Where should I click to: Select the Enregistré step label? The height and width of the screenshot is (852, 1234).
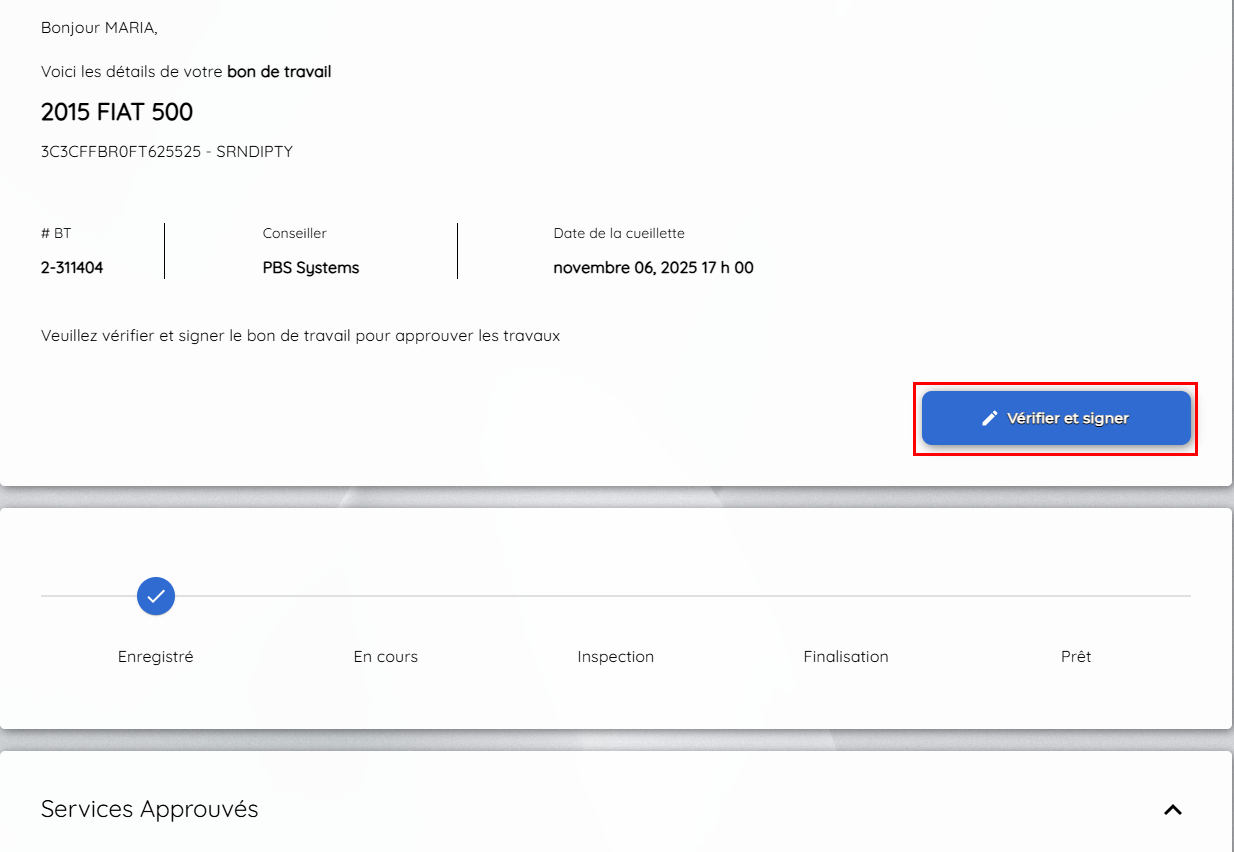(155, 657)
